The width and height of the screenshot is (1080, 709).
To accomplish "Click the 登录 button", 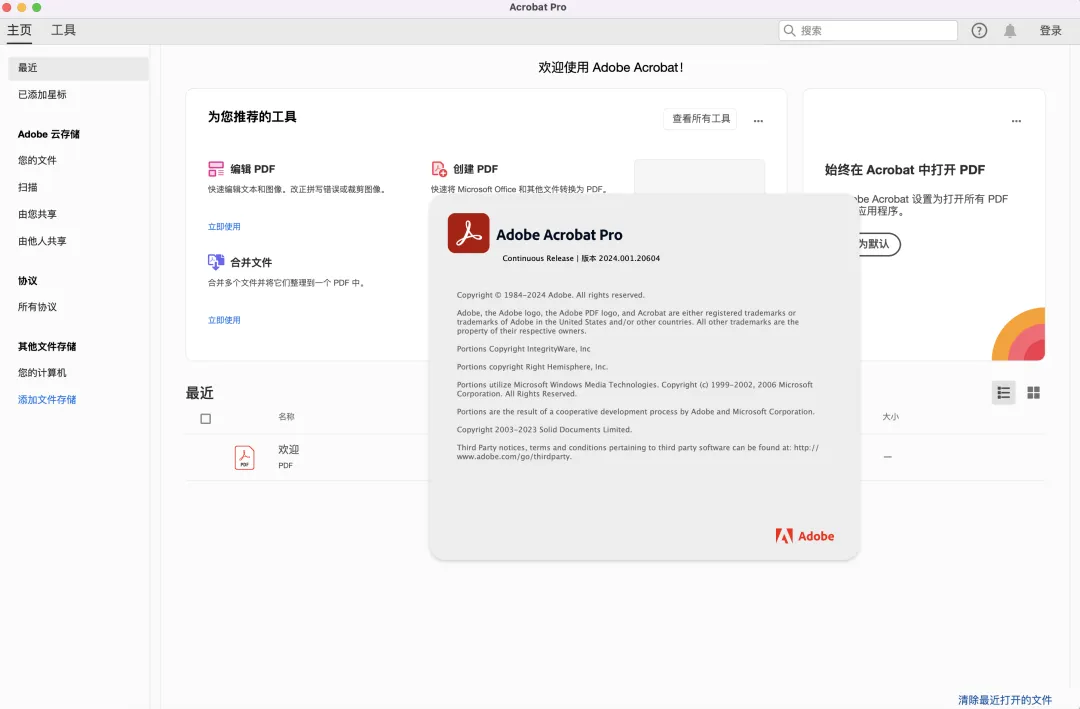I will tap(1050, 30).
